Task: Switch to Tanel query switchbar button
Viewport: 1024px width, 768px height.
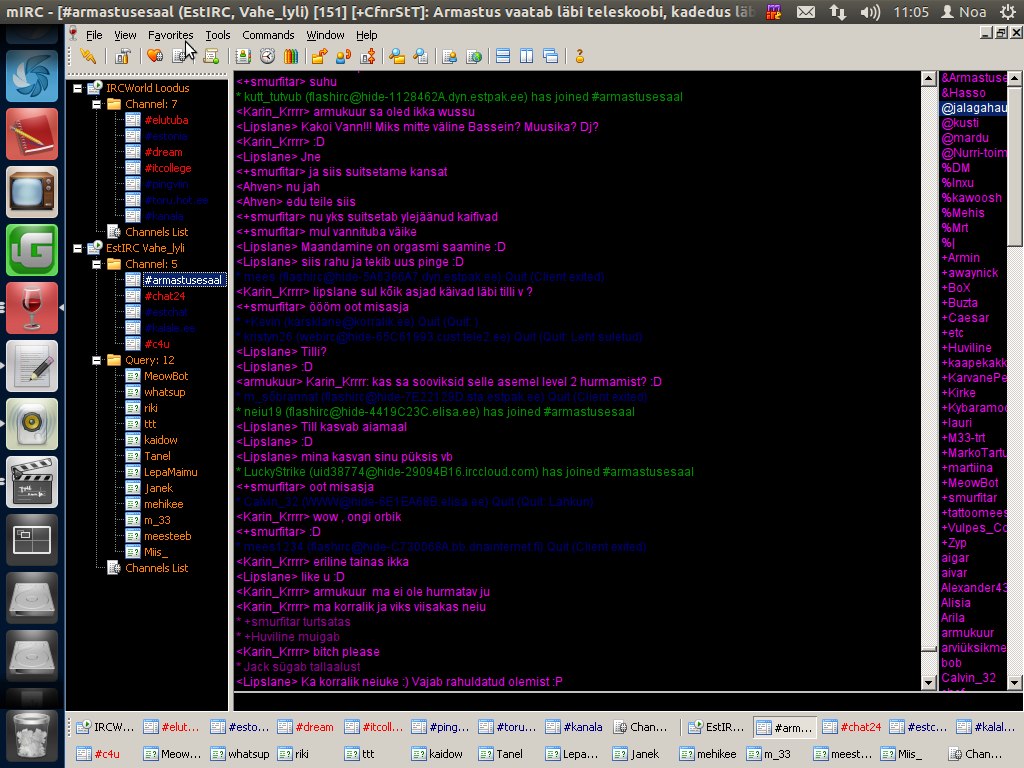Action: click(509, 754)
